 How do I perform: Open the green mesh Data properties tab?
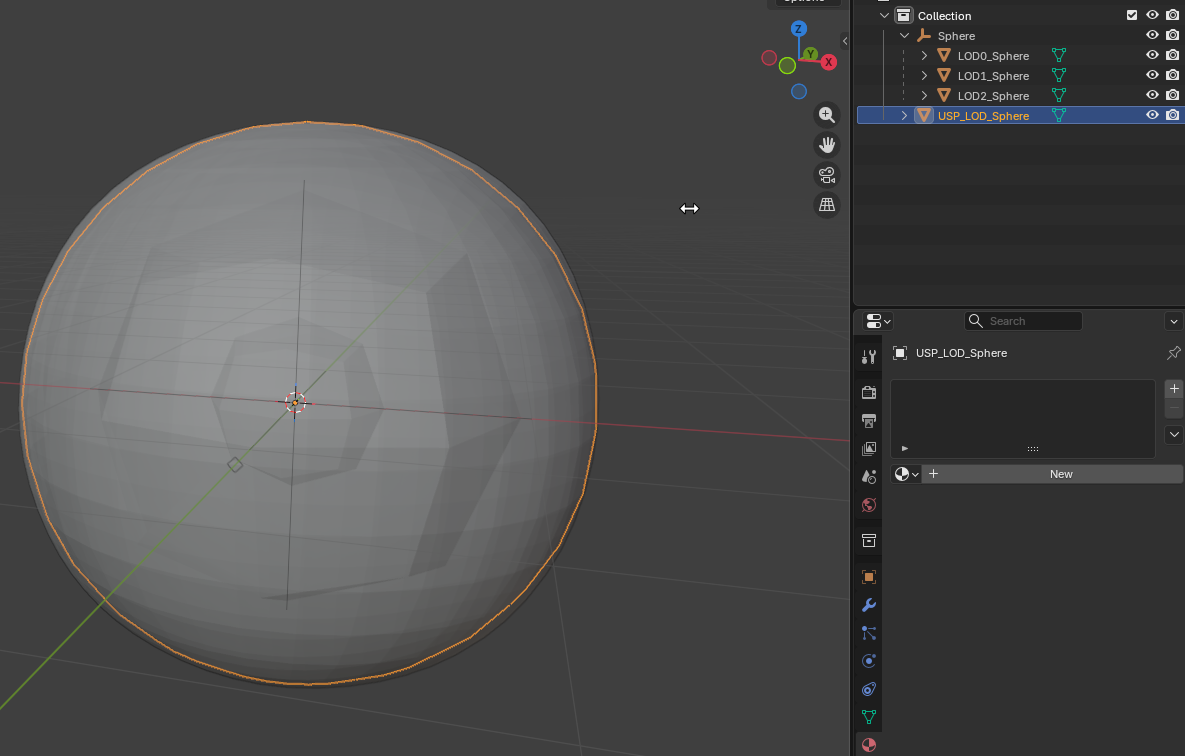[x=868, y=717]
